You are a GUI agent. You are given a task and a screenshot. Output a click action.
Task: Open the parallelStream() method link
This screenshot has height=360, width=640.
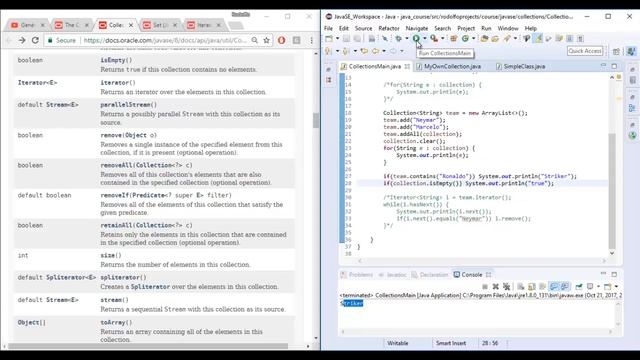[x=129, y=105]
